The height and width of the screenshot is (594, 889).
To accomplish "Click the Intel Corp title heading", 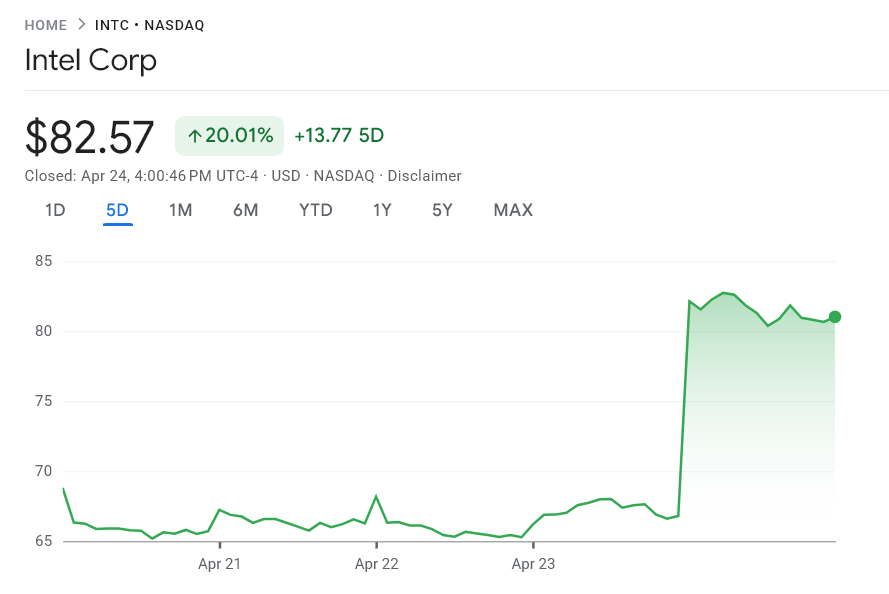I will pos(90,60).
